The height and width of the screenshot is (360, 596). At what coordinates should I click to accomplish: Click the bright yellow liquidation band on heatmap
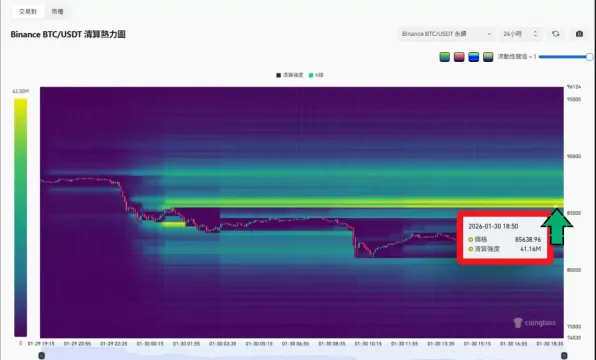click(364, 202)
